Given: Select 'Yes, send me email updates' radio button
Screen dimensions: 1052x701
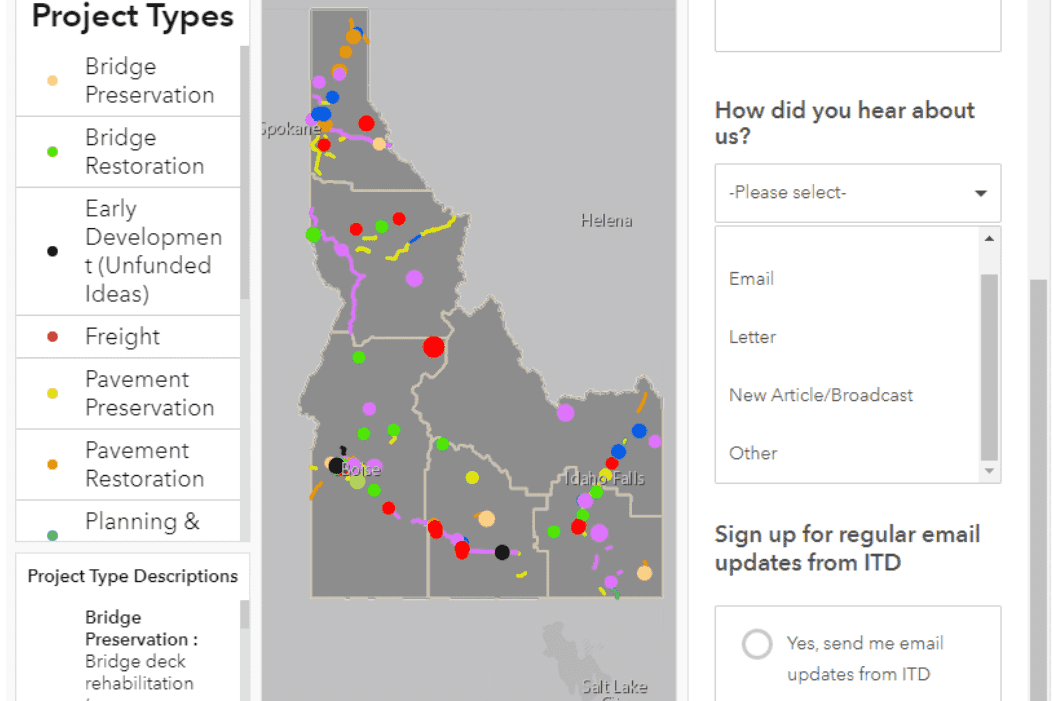Looking at the screenshot, I should [757, 644].
